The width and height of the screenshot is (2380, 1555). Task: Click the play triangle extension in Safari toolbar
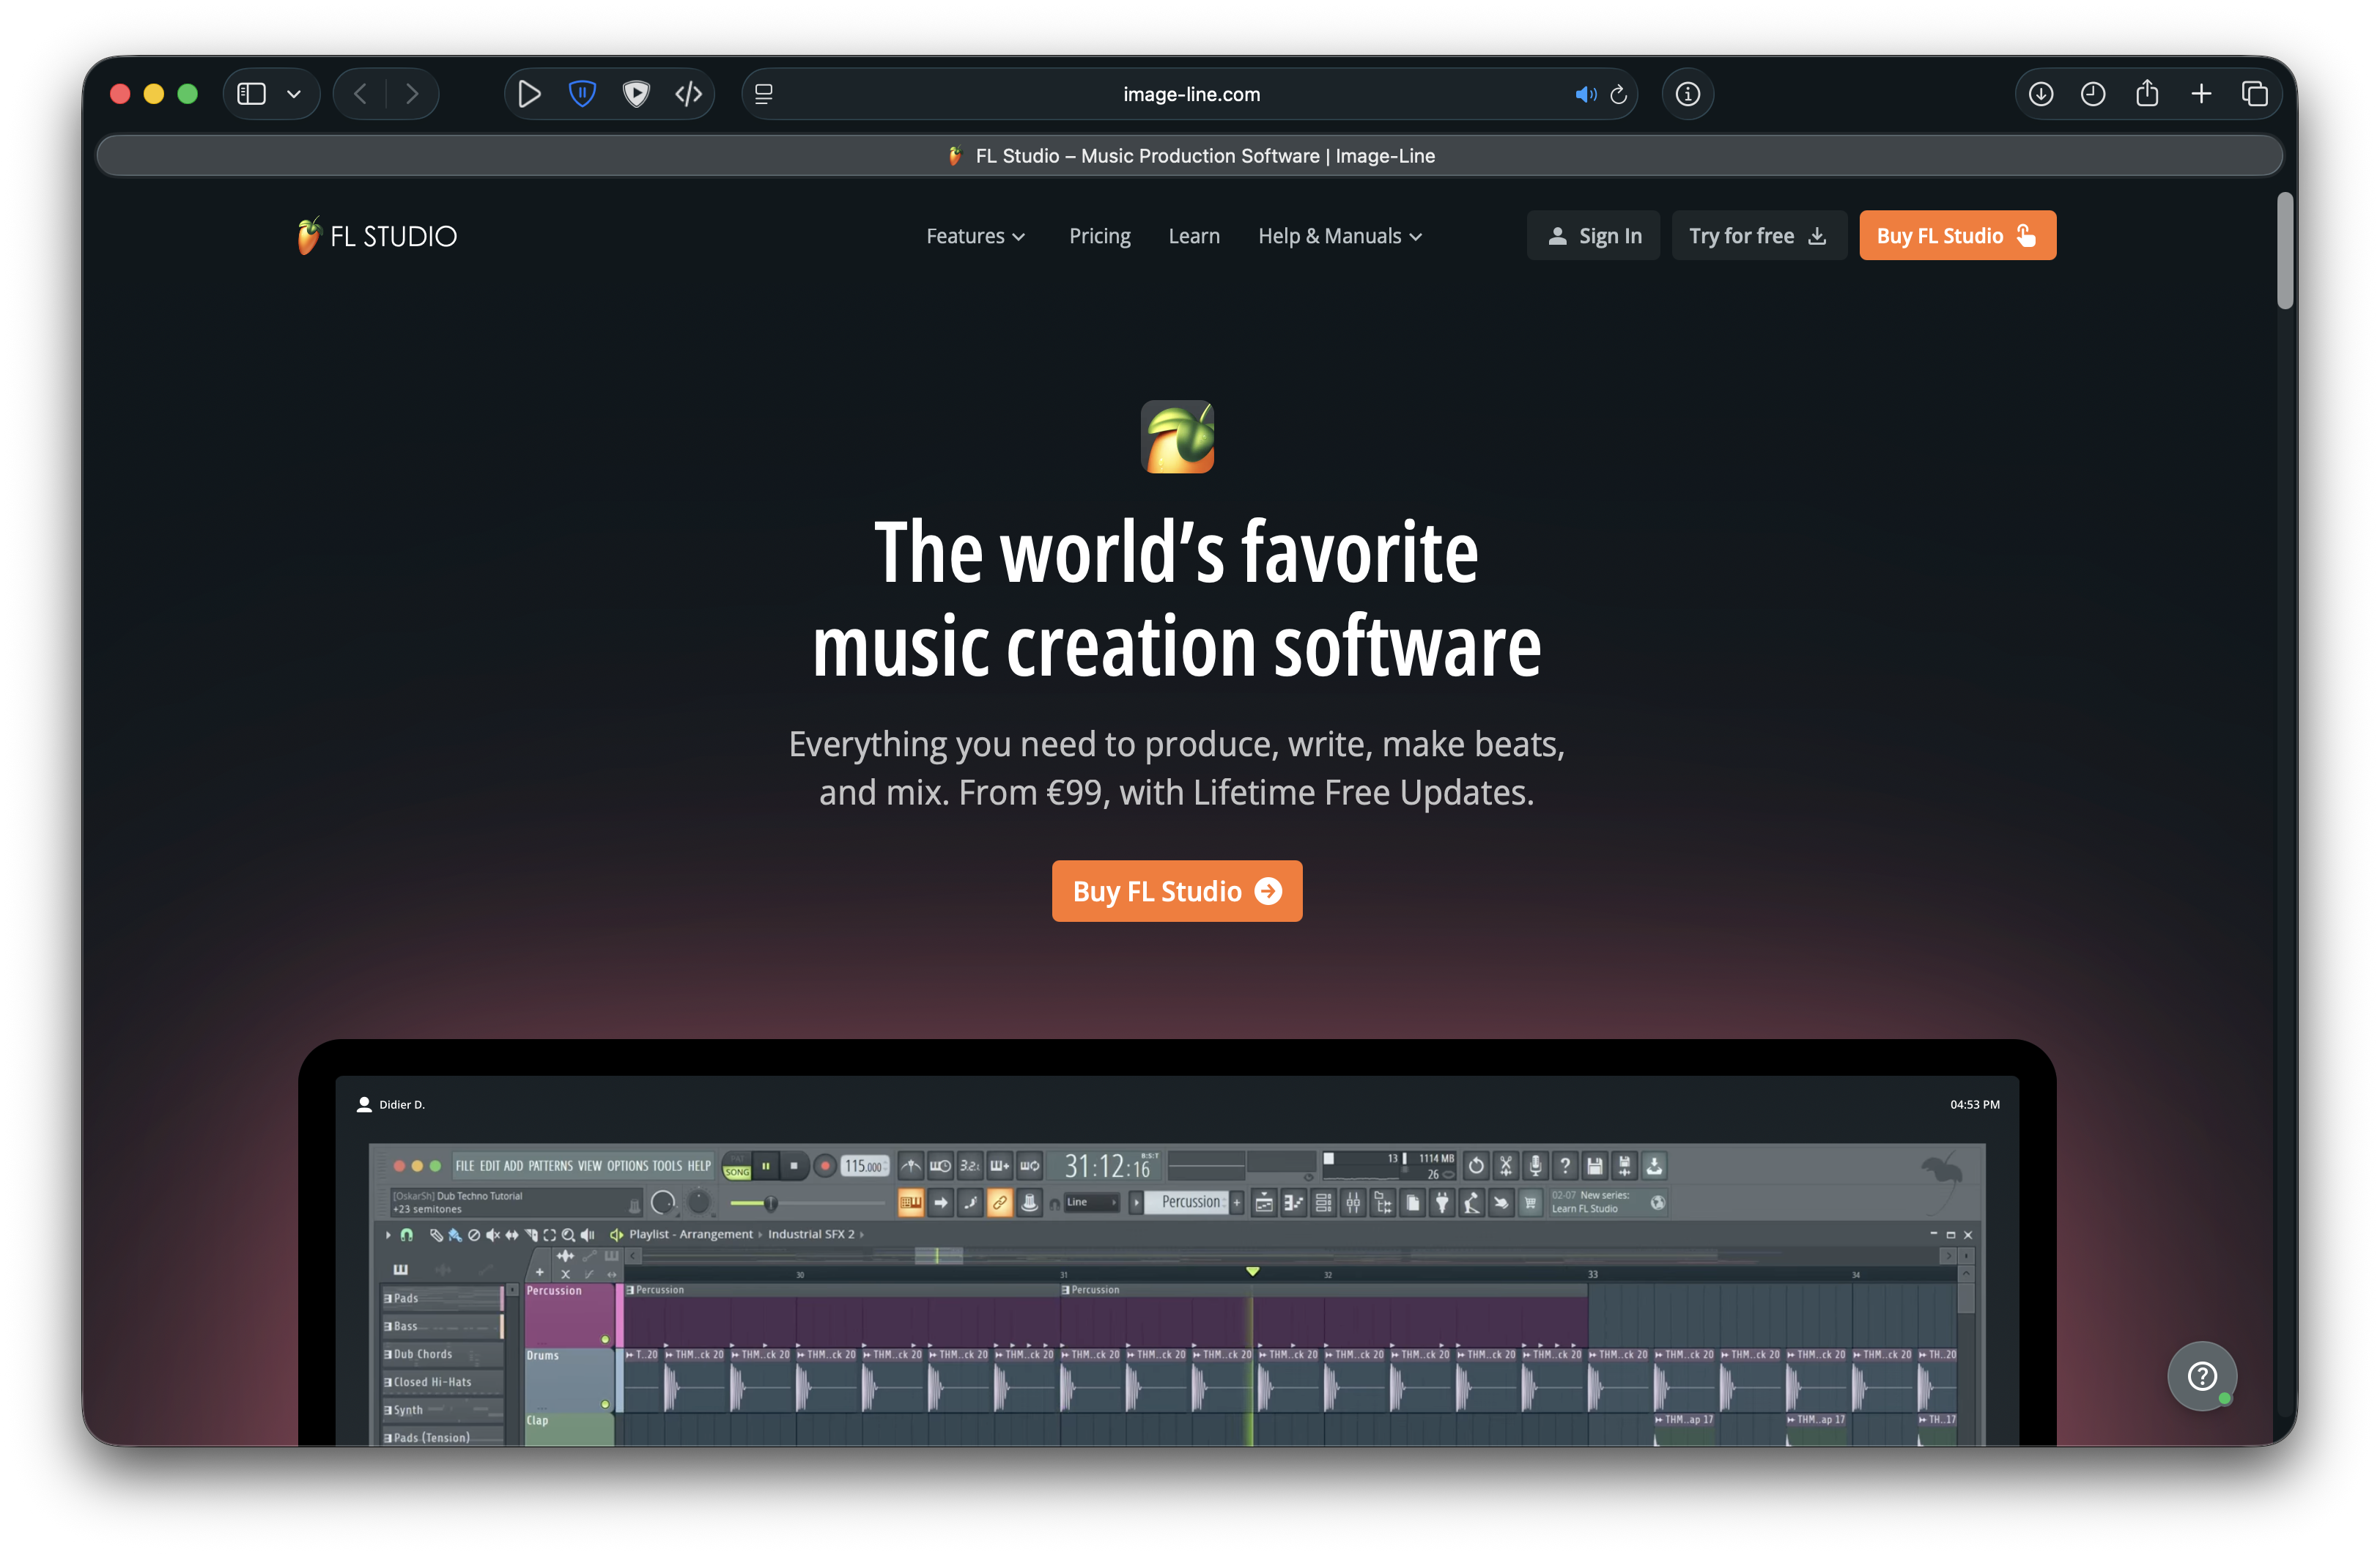(529, 94)
